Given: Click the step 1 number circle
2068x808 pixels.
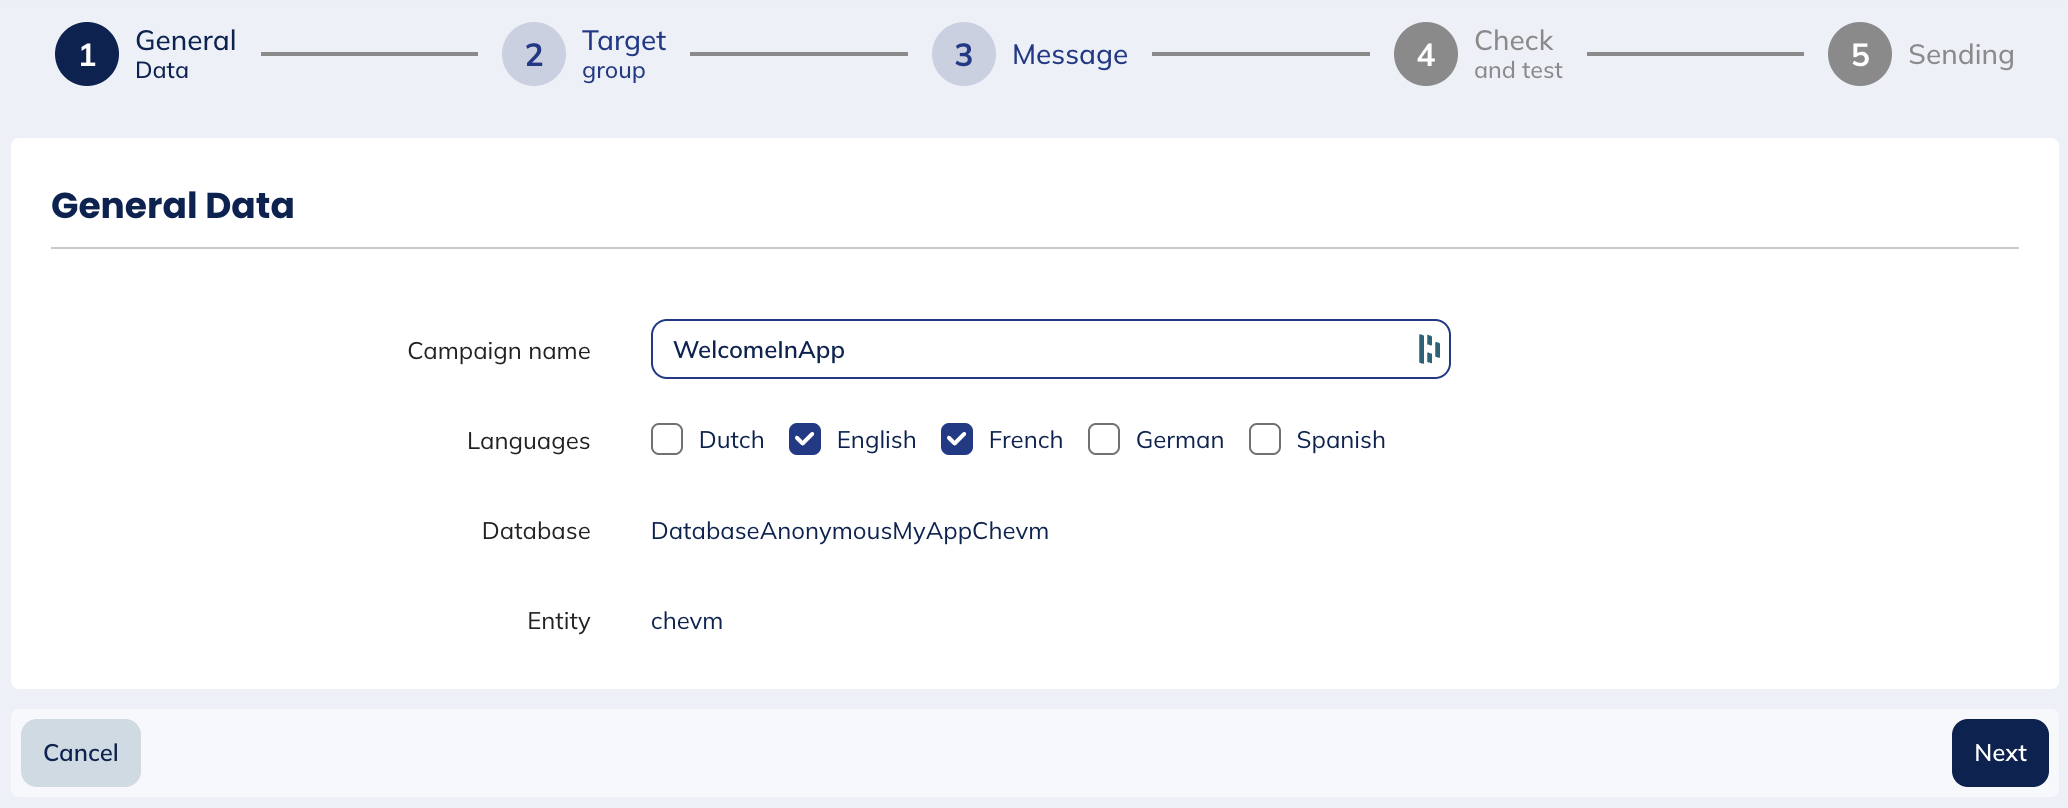Looking at the screenshot, I should (87, 54).
